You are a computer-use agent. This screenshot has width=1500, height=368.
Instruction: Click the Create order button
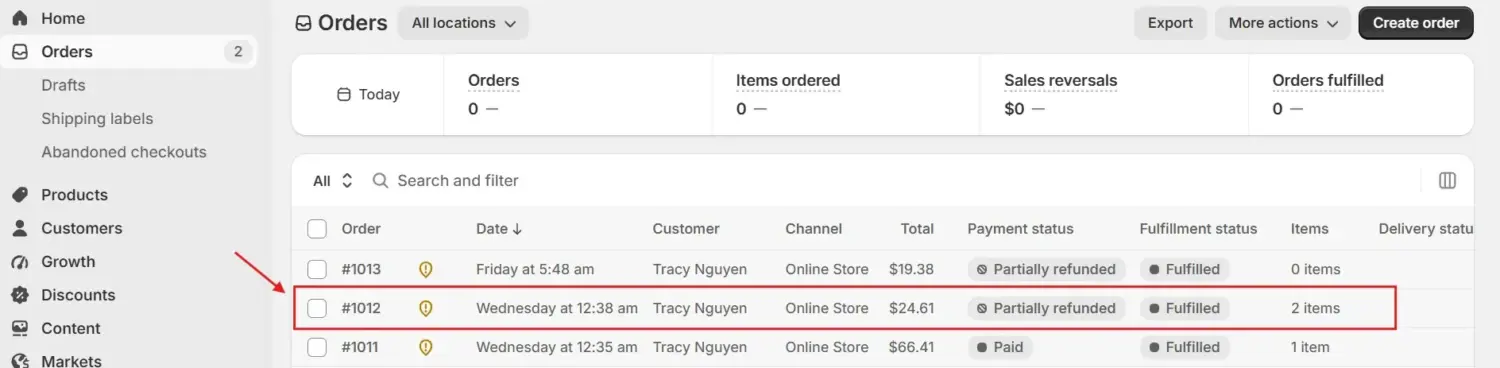click(1416, 23)
